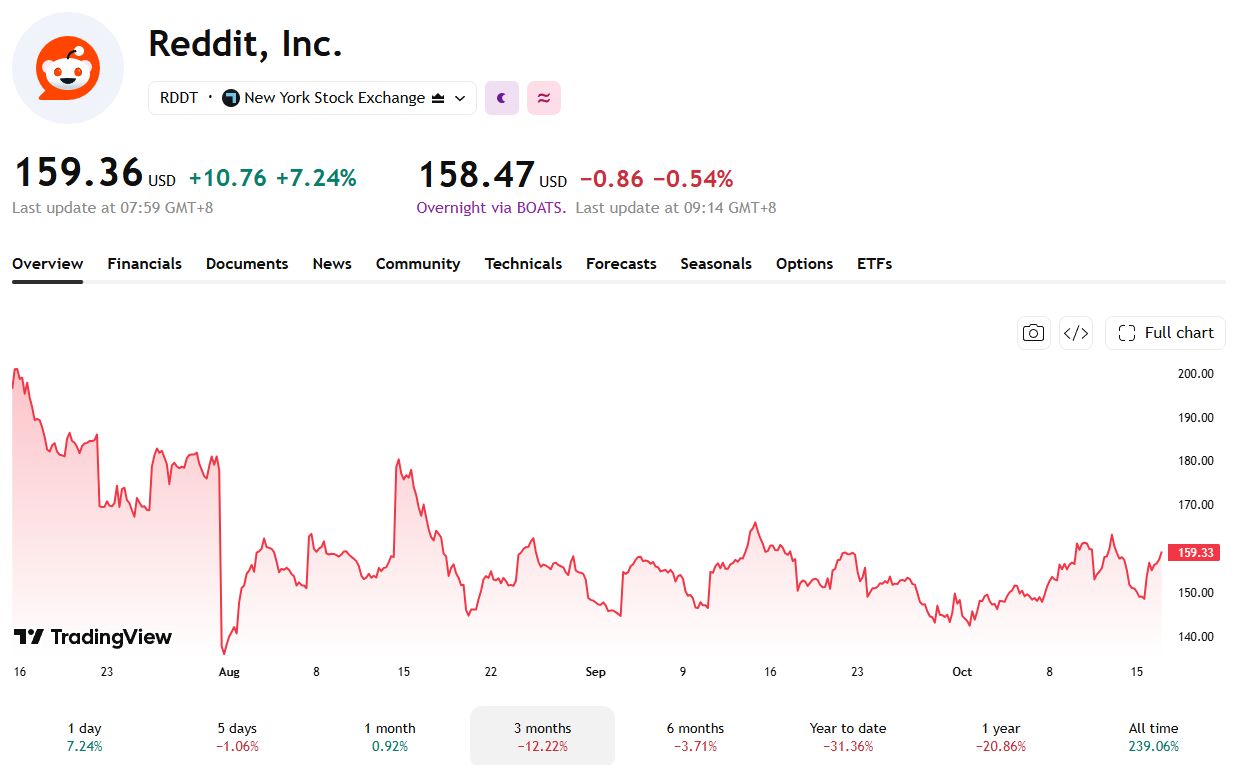This screenshot has height=765, width=1234.
Task: Click the Oct date axis label
Action: tap(962, 672)
